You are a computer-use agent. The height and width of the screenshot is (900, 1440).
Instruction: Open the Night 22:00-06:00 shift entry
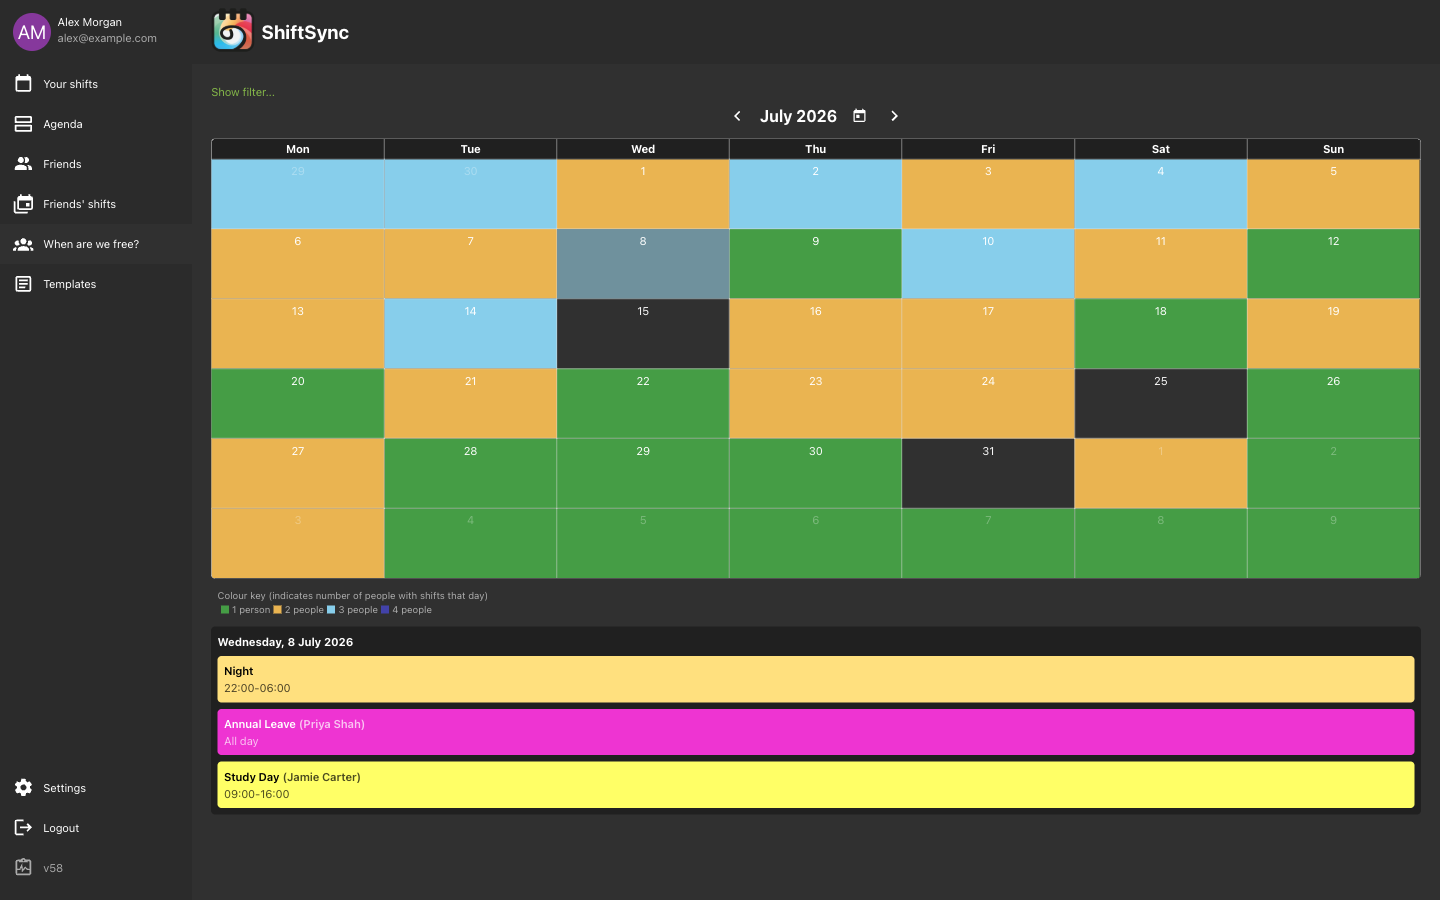[x=815, y=679]
